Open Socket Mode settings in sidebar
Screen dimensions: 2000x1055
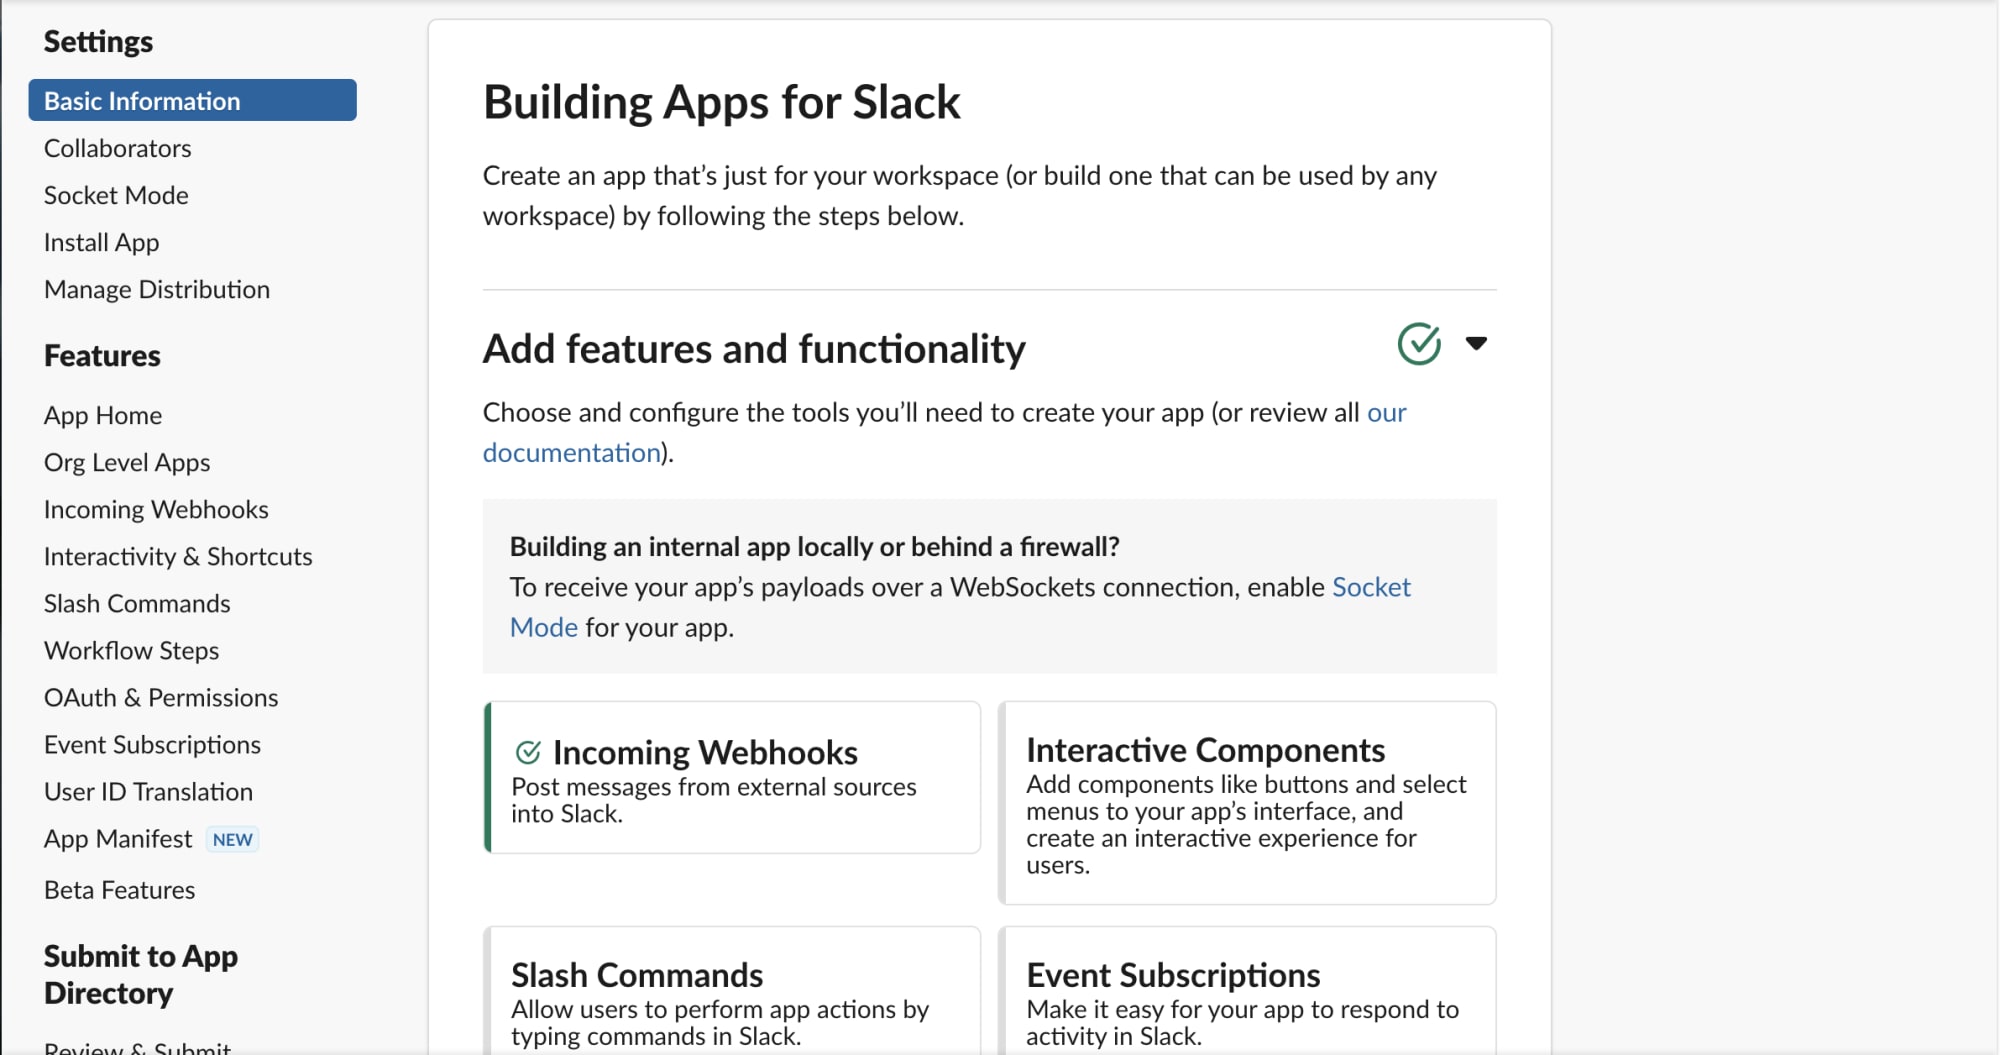(116, 195)
